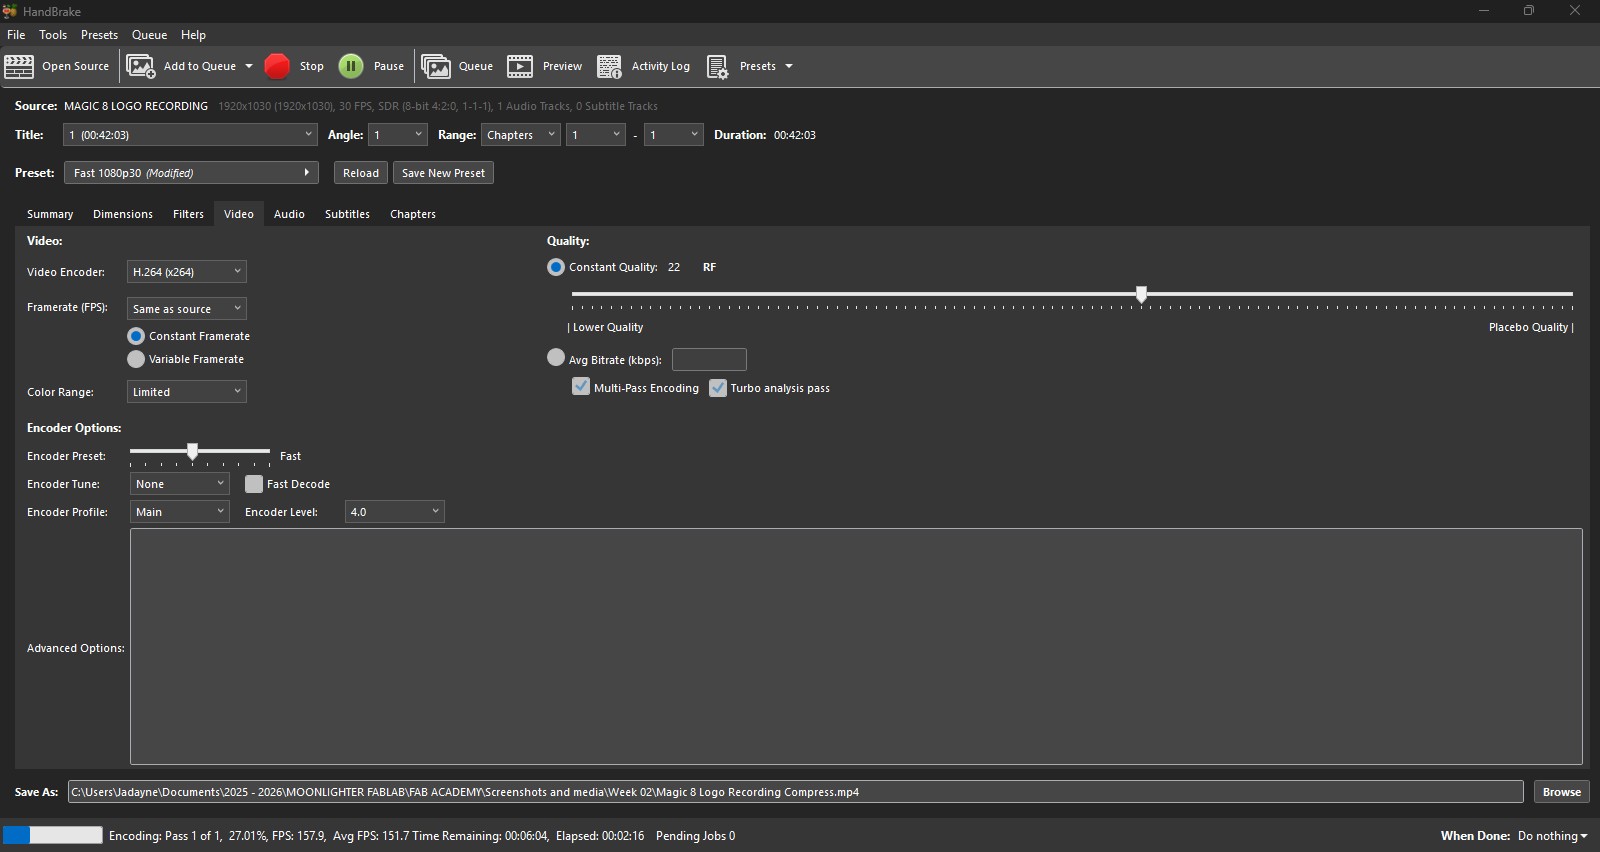Open the Framerate Same as source dropdown

pos(187,309)
